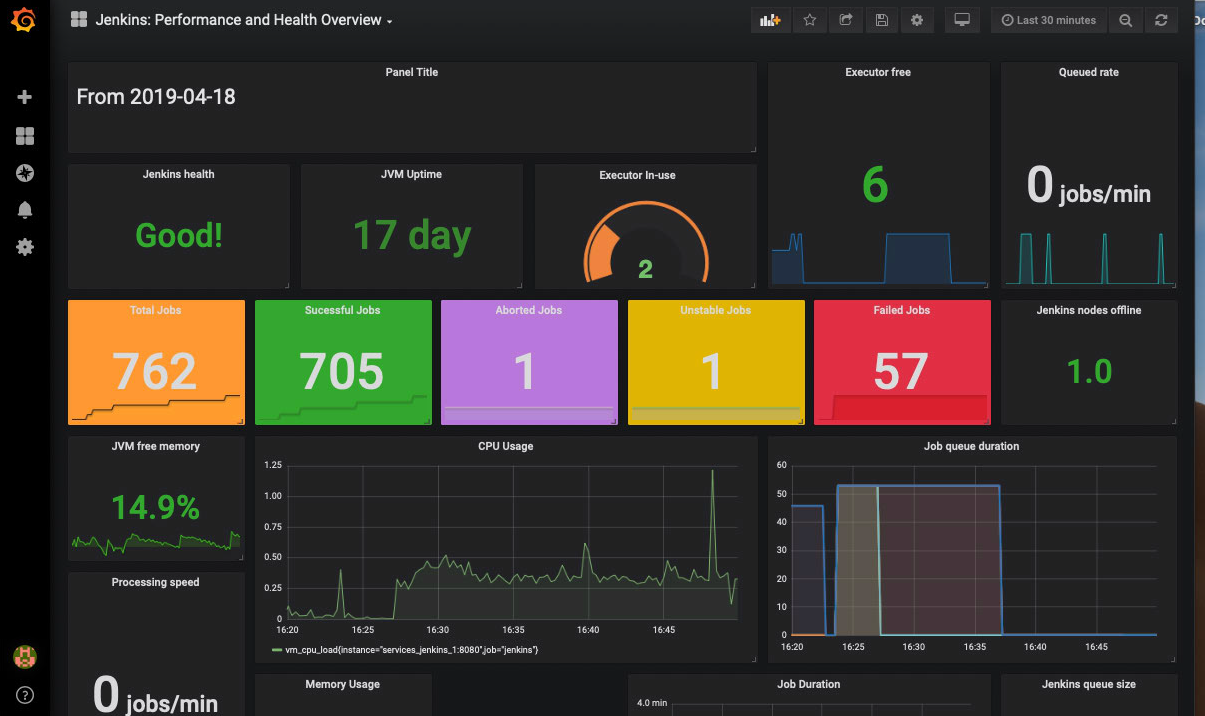This screenshot has height=716, width=1205.
Task: Click the Executor free panel title
Action: pyautogui.click(x=878, y=72)
